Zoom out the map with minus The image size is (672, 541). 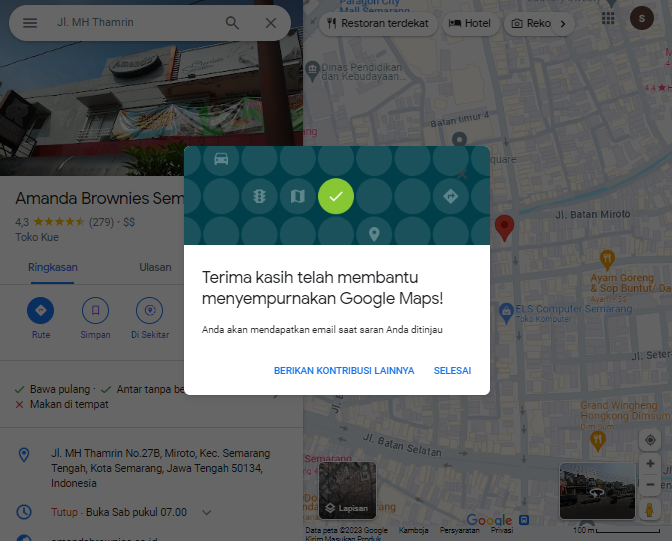tap(650, 484)
